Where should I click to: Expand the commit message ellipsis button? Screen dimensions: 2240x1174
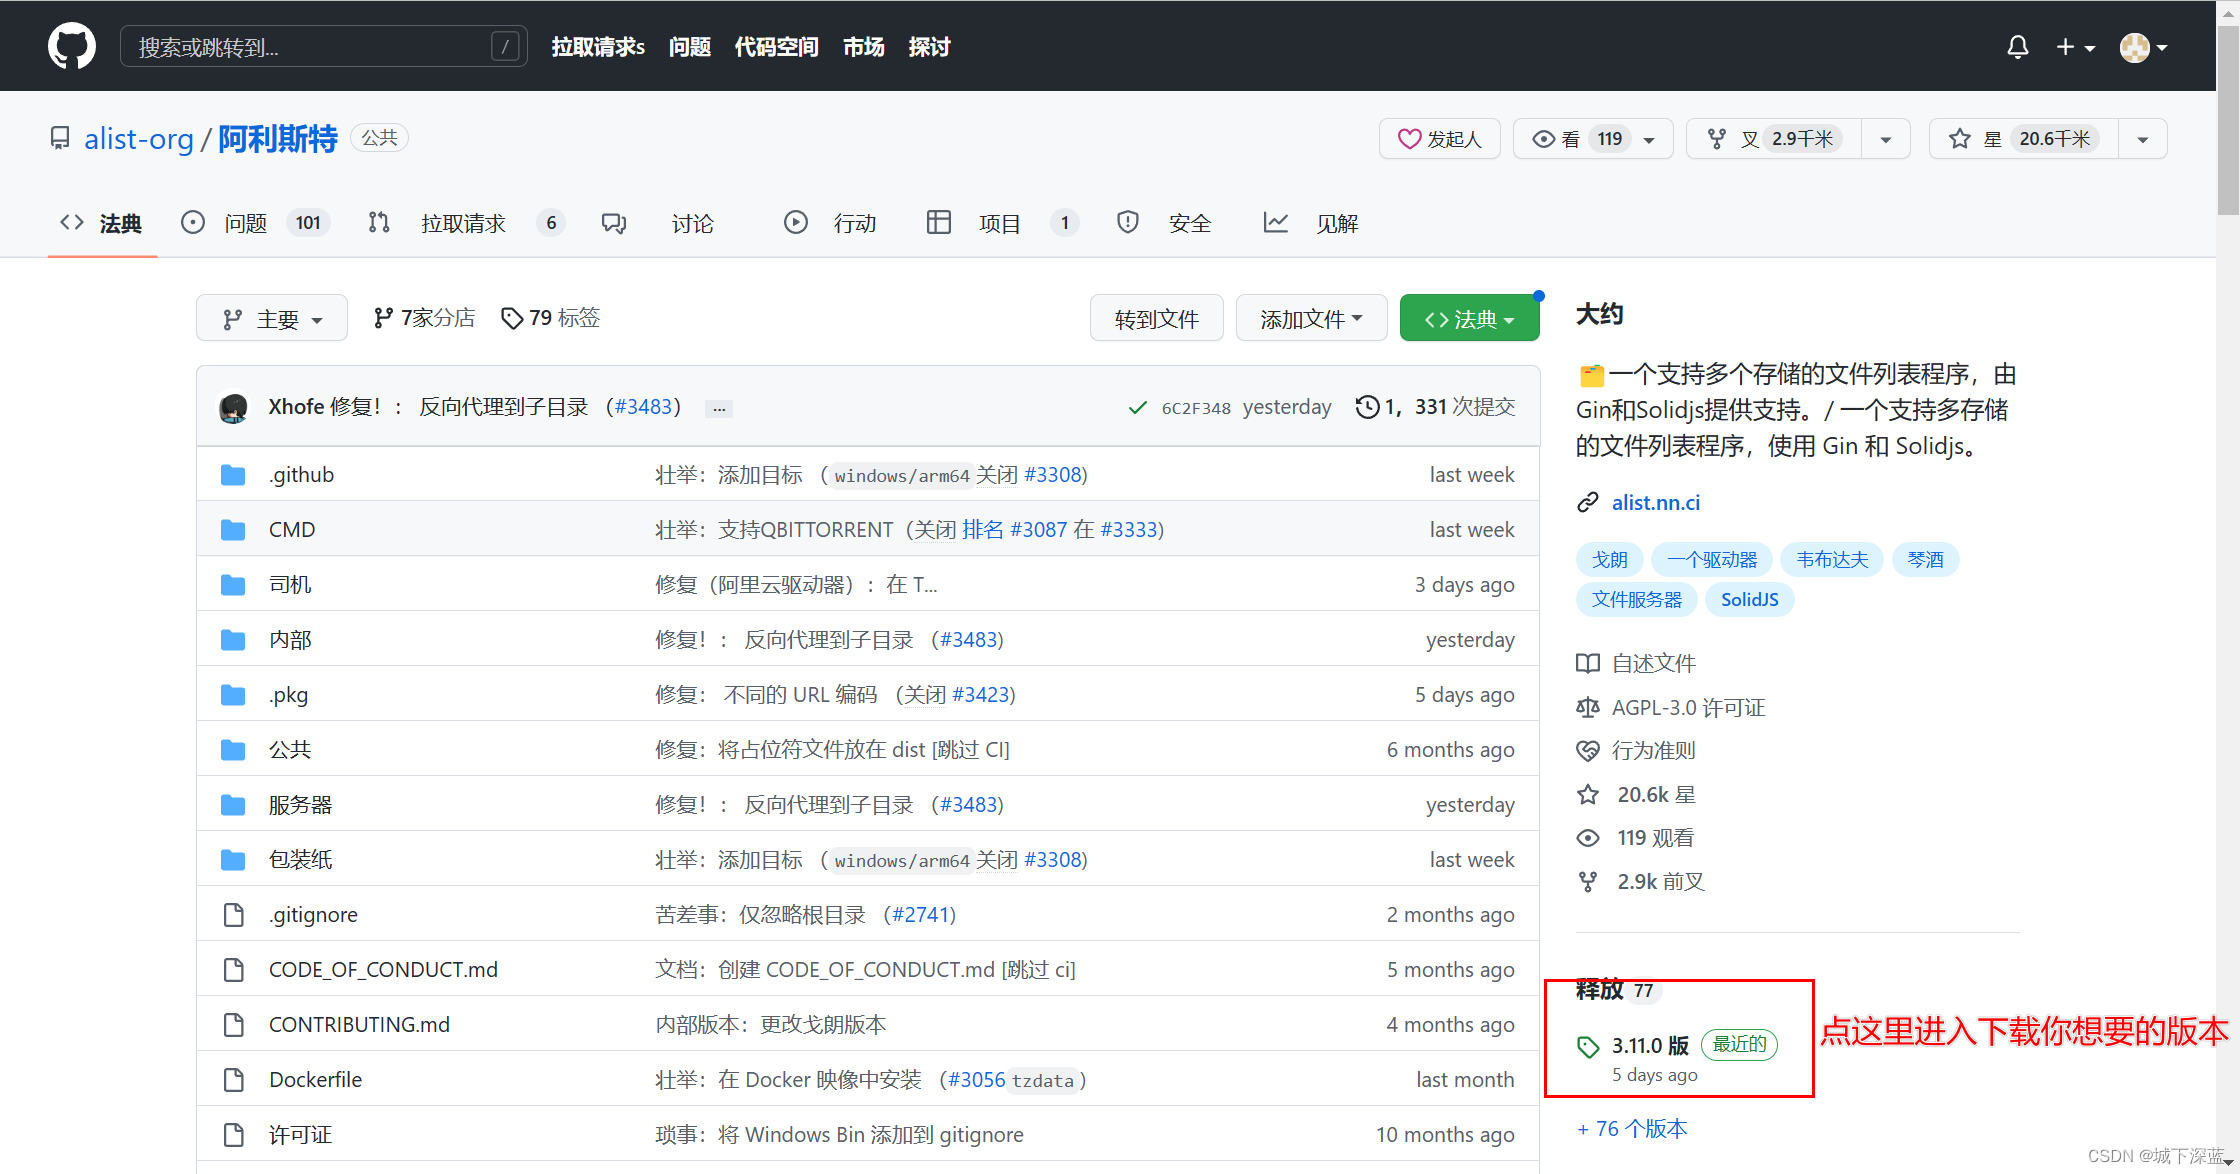[719, 408]
